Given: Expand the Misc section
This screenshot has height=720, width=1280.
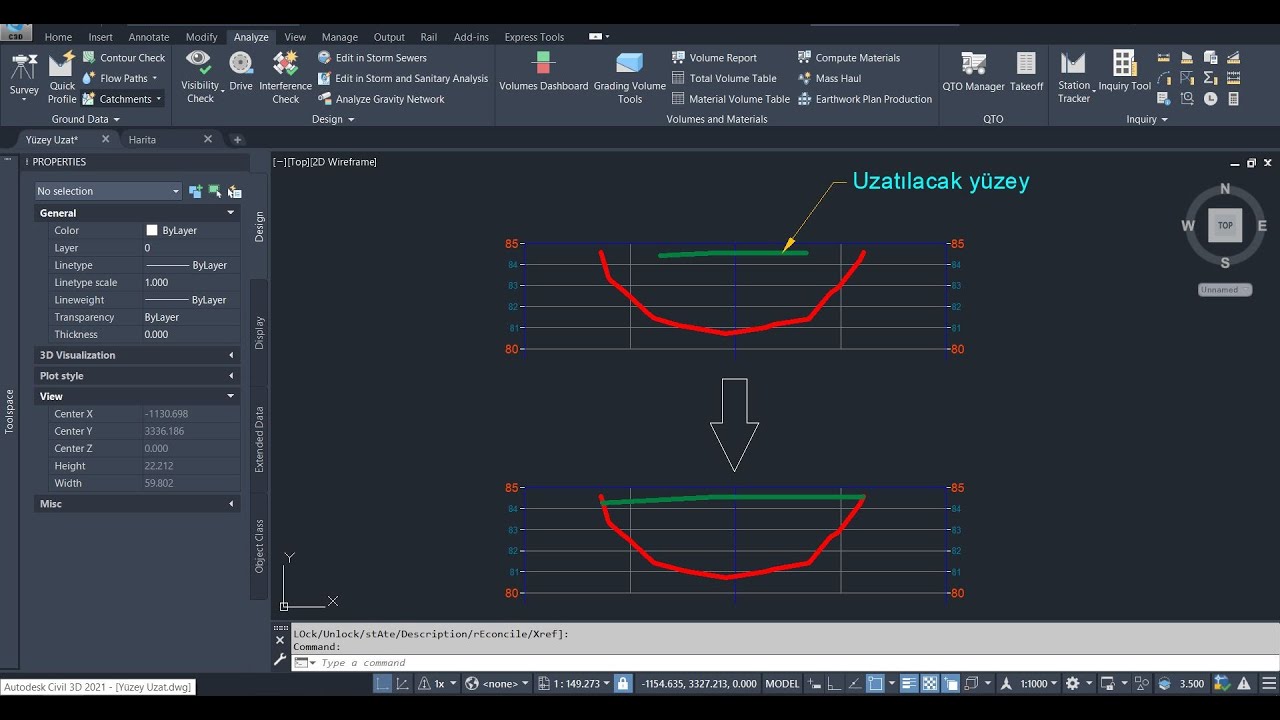Looking at the screenshot, I should 231,504.
